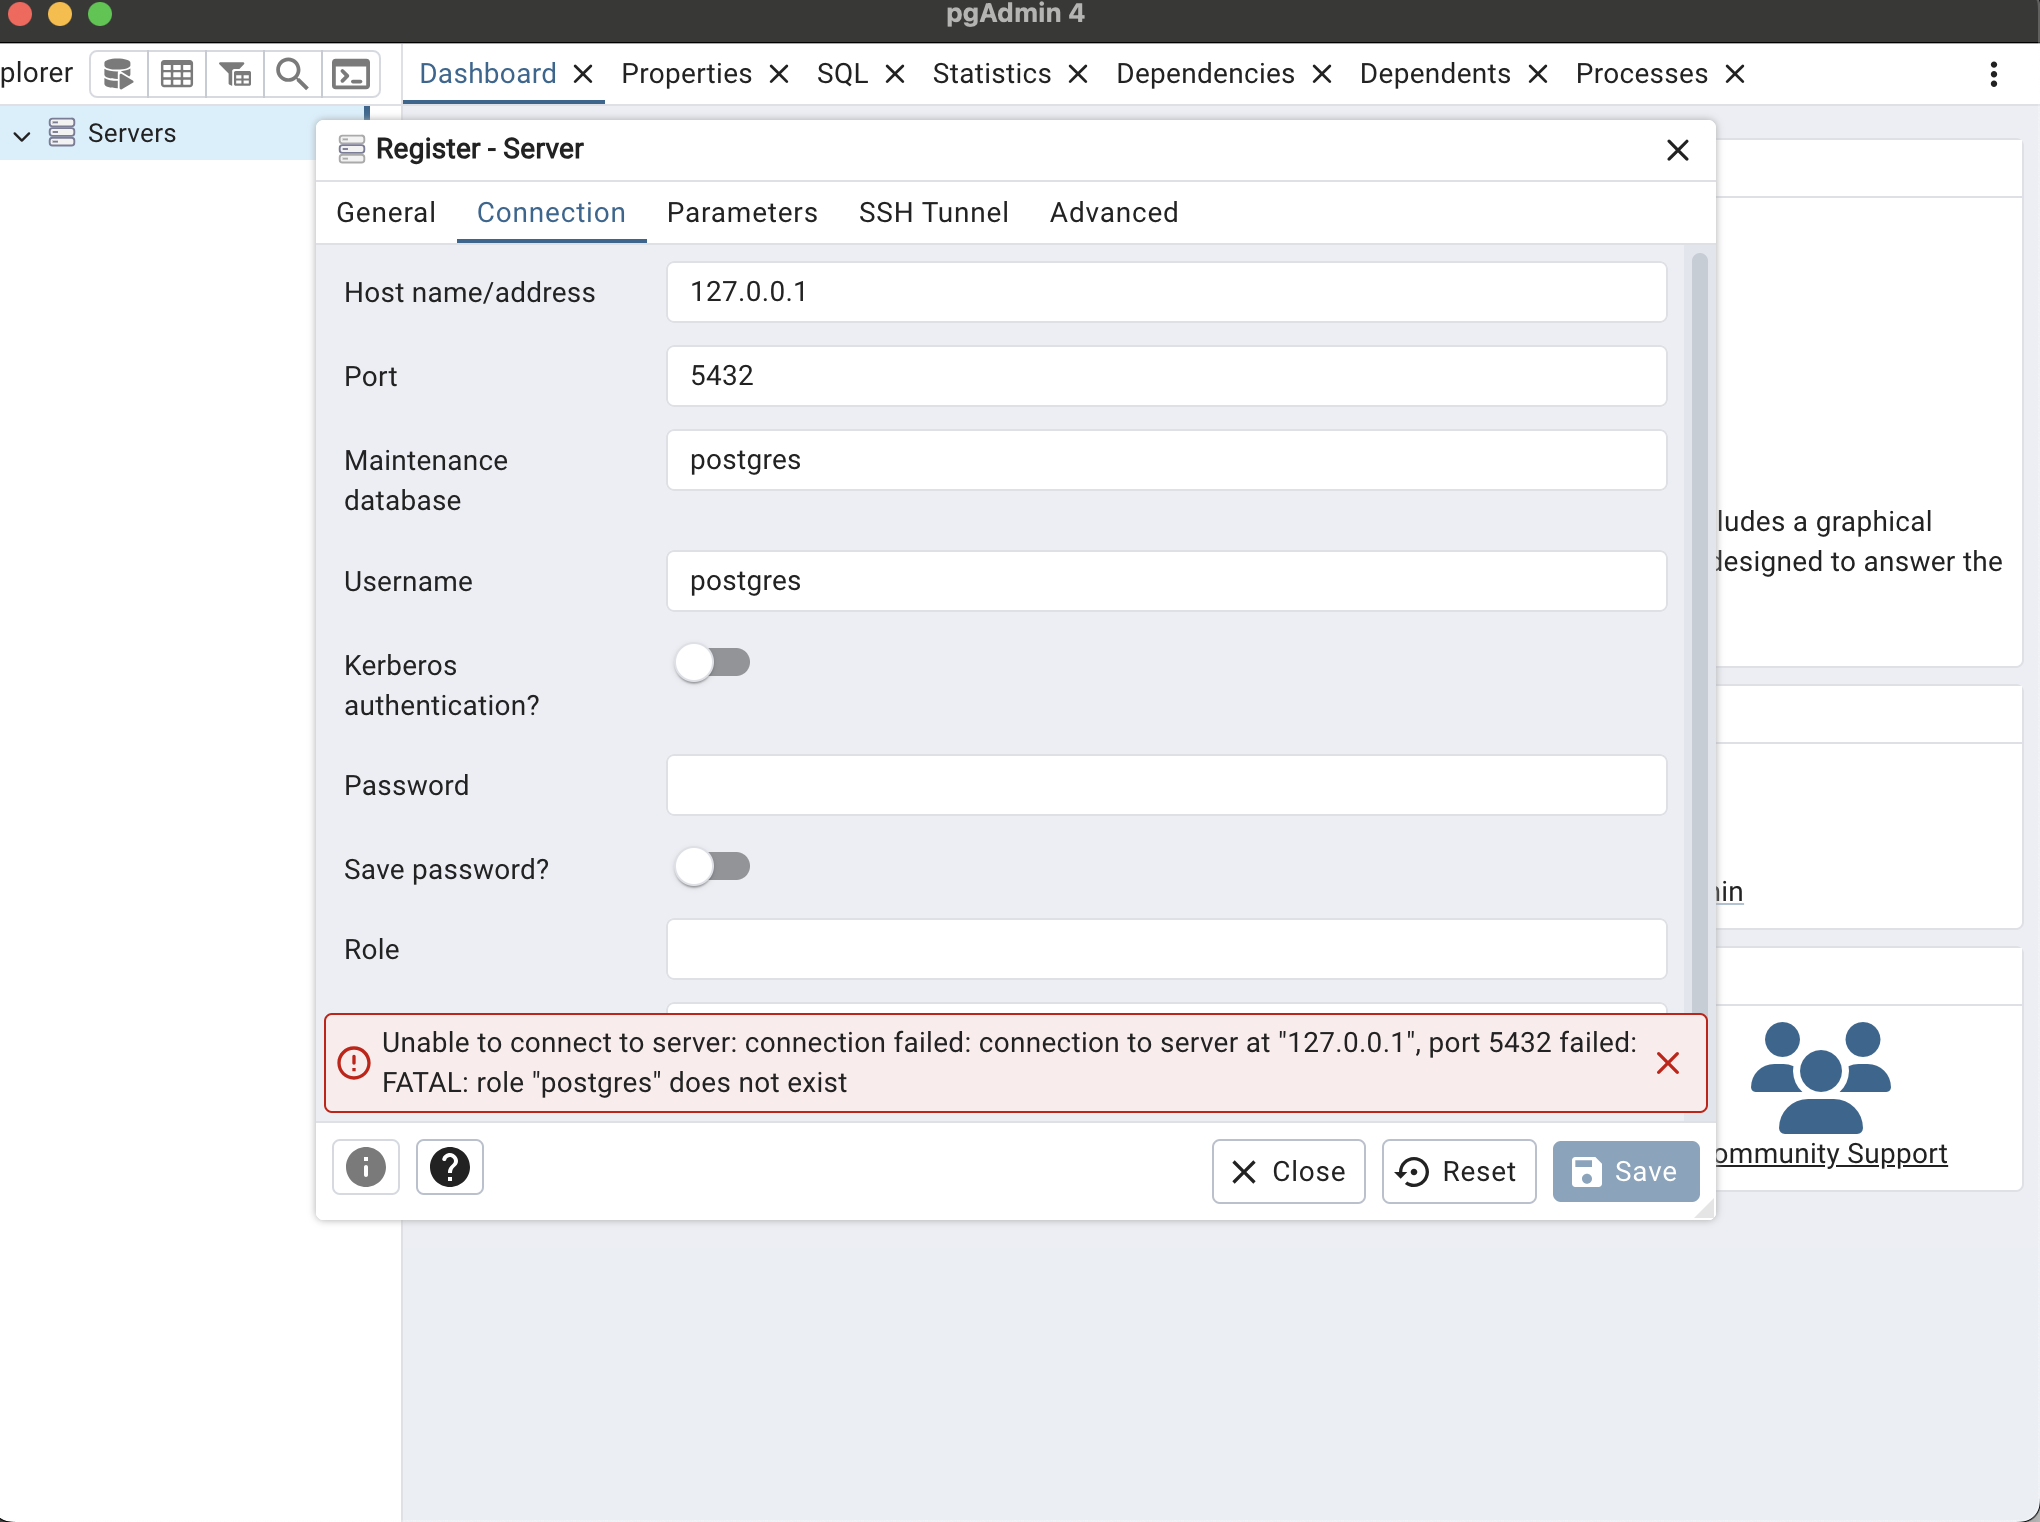The width and height of the screenshot is (2040, 1522).
Task: Close the SQL tab with its X
Action: (895, 74)
